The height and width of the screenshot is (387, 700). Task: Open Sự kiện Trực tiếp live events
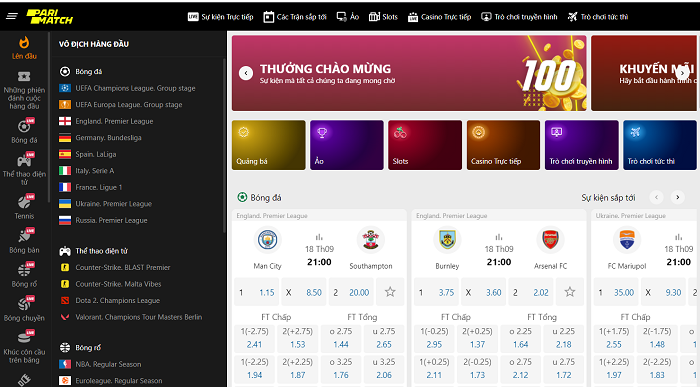coord(221,17)
